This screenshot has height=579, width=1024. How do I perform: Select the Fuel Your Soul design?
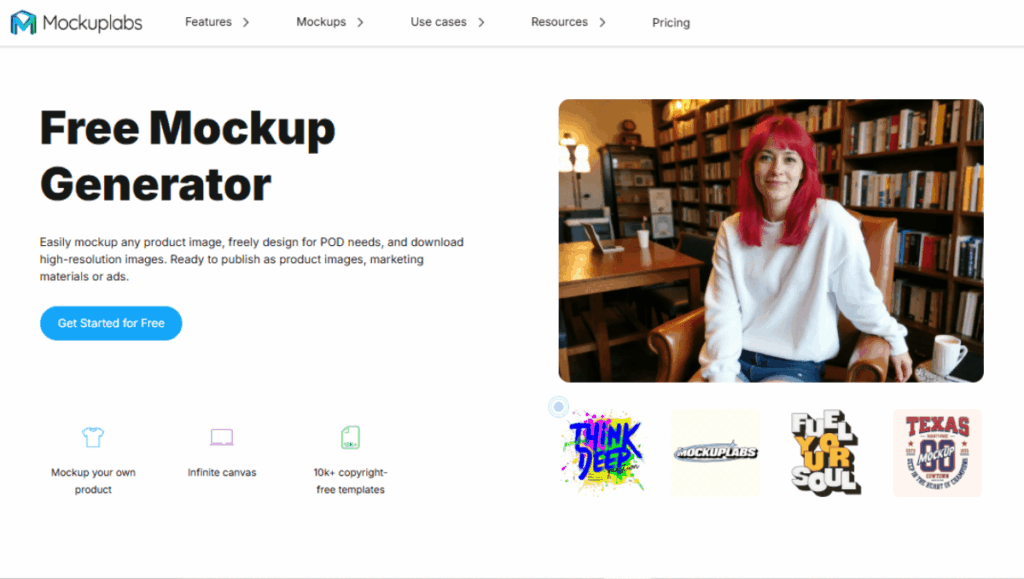click(825, 453)
